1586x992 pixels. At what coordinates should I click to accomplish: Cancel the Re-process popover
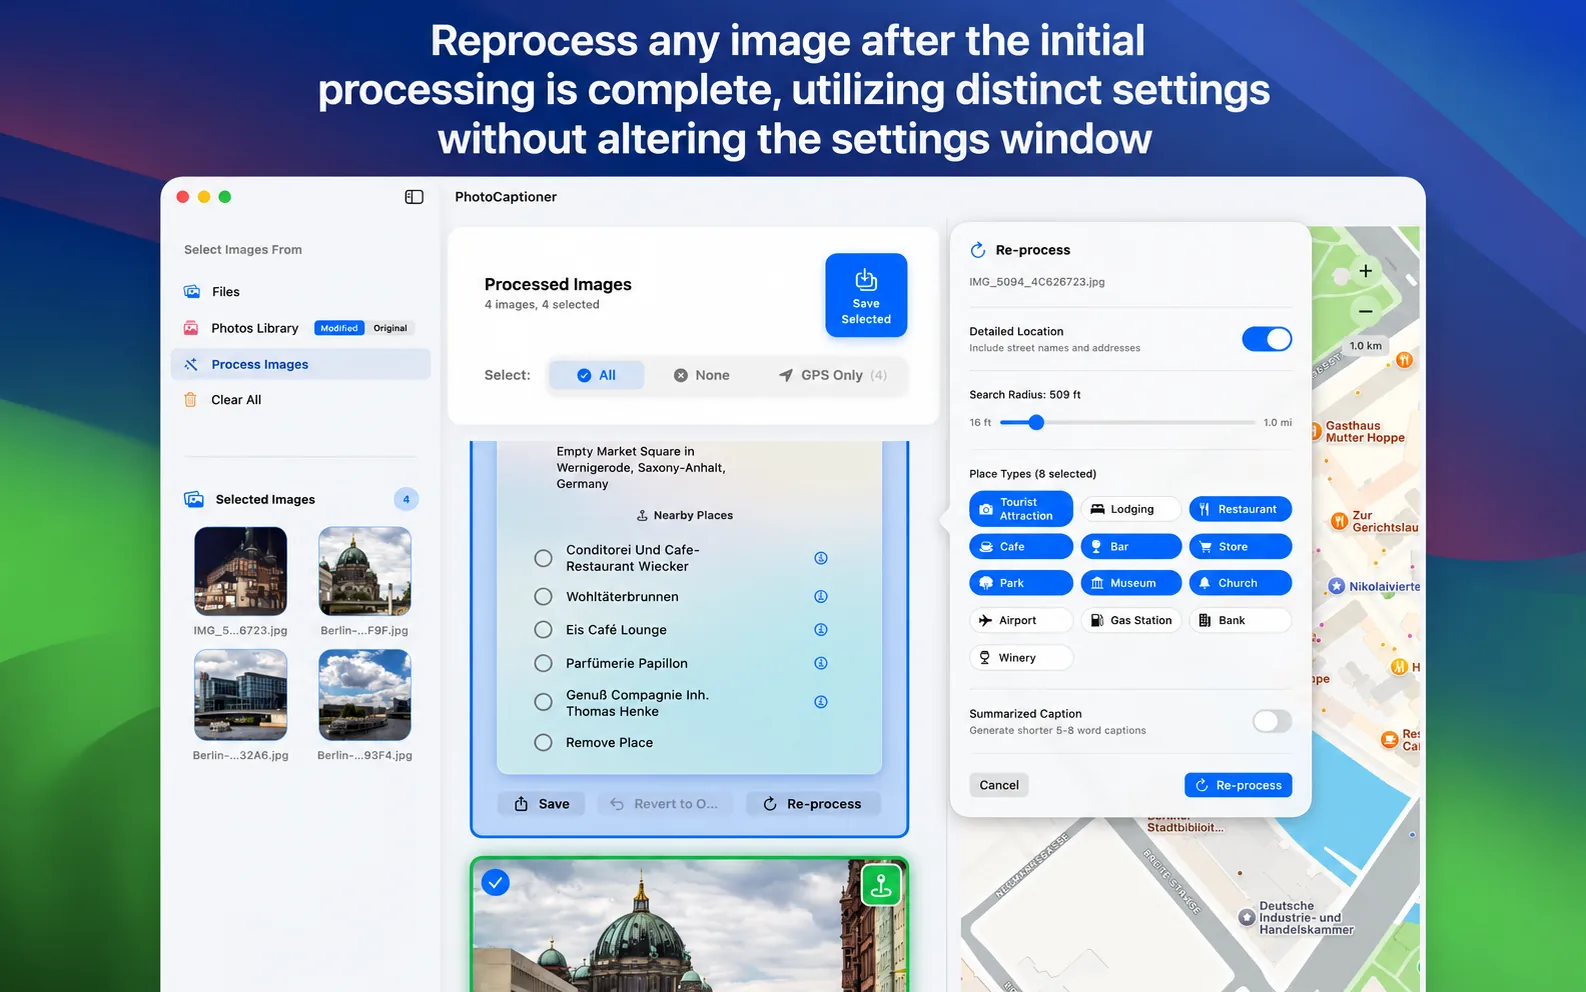999,785
